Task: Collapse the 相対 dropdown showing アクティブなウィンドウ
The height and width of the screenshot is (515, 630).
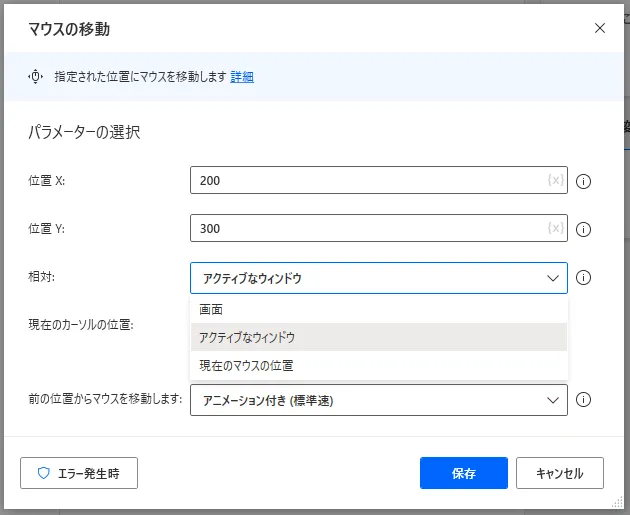Action: [x=378, y=278]
